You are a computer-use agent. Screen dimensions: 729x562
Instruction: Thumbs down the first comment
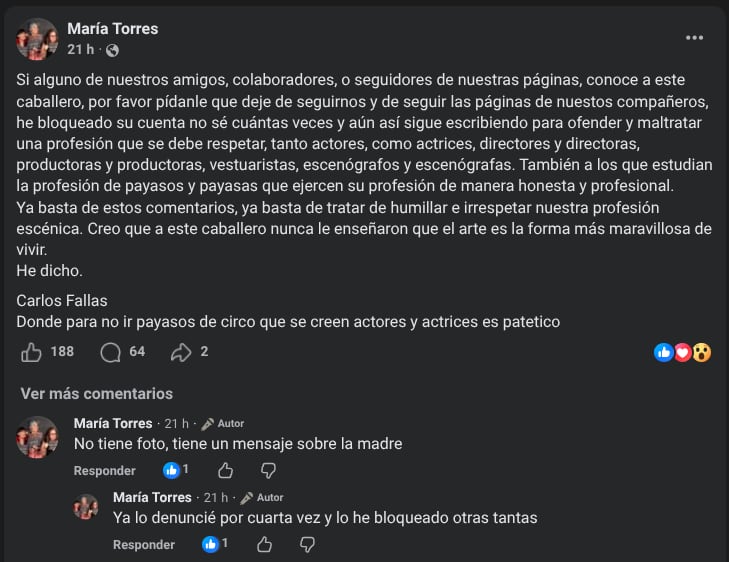click(x=268, y=470)
